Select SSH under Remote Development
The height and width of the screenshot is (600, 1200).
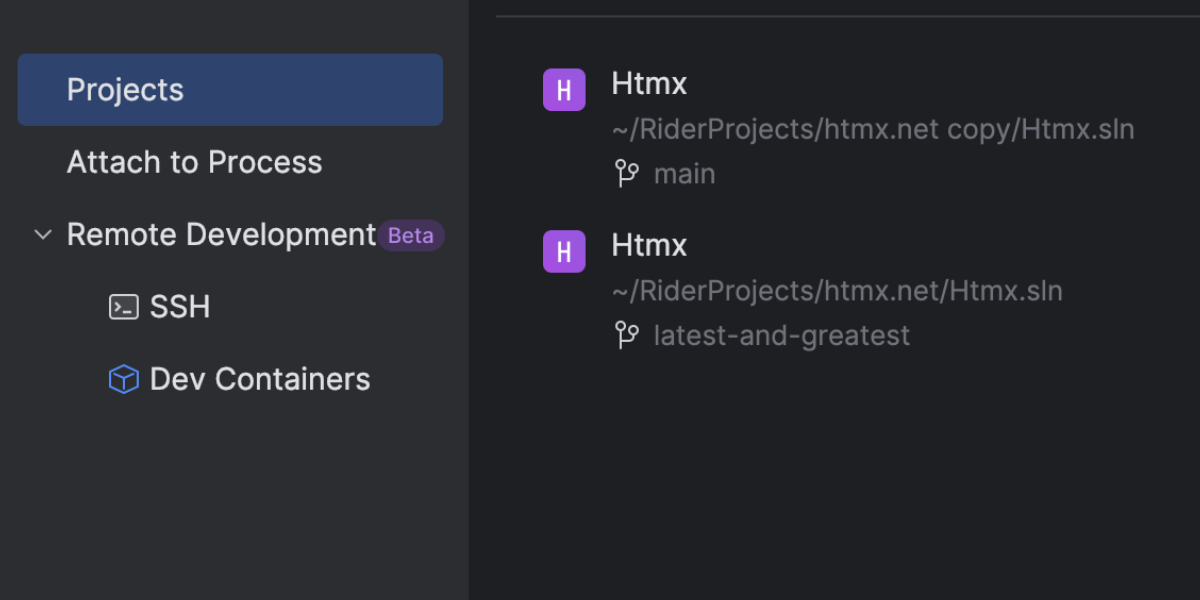point(180,307)
